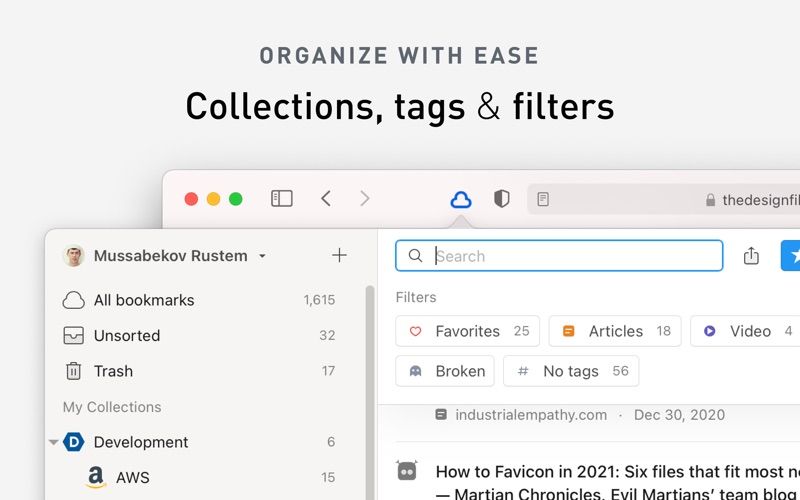Click the purple play Video icon

pyautogui.click(x=709, y=331)
